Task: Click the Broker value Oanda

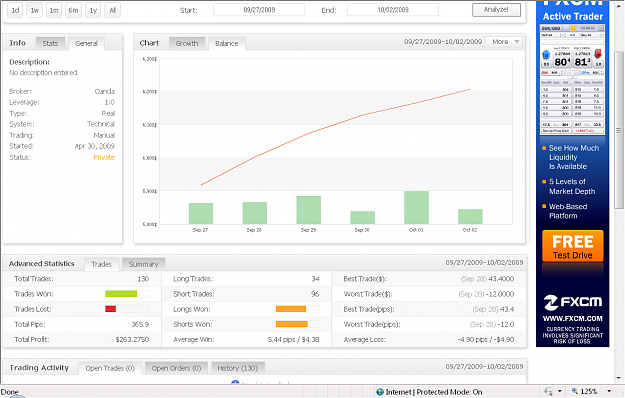Action: point(104,91)
